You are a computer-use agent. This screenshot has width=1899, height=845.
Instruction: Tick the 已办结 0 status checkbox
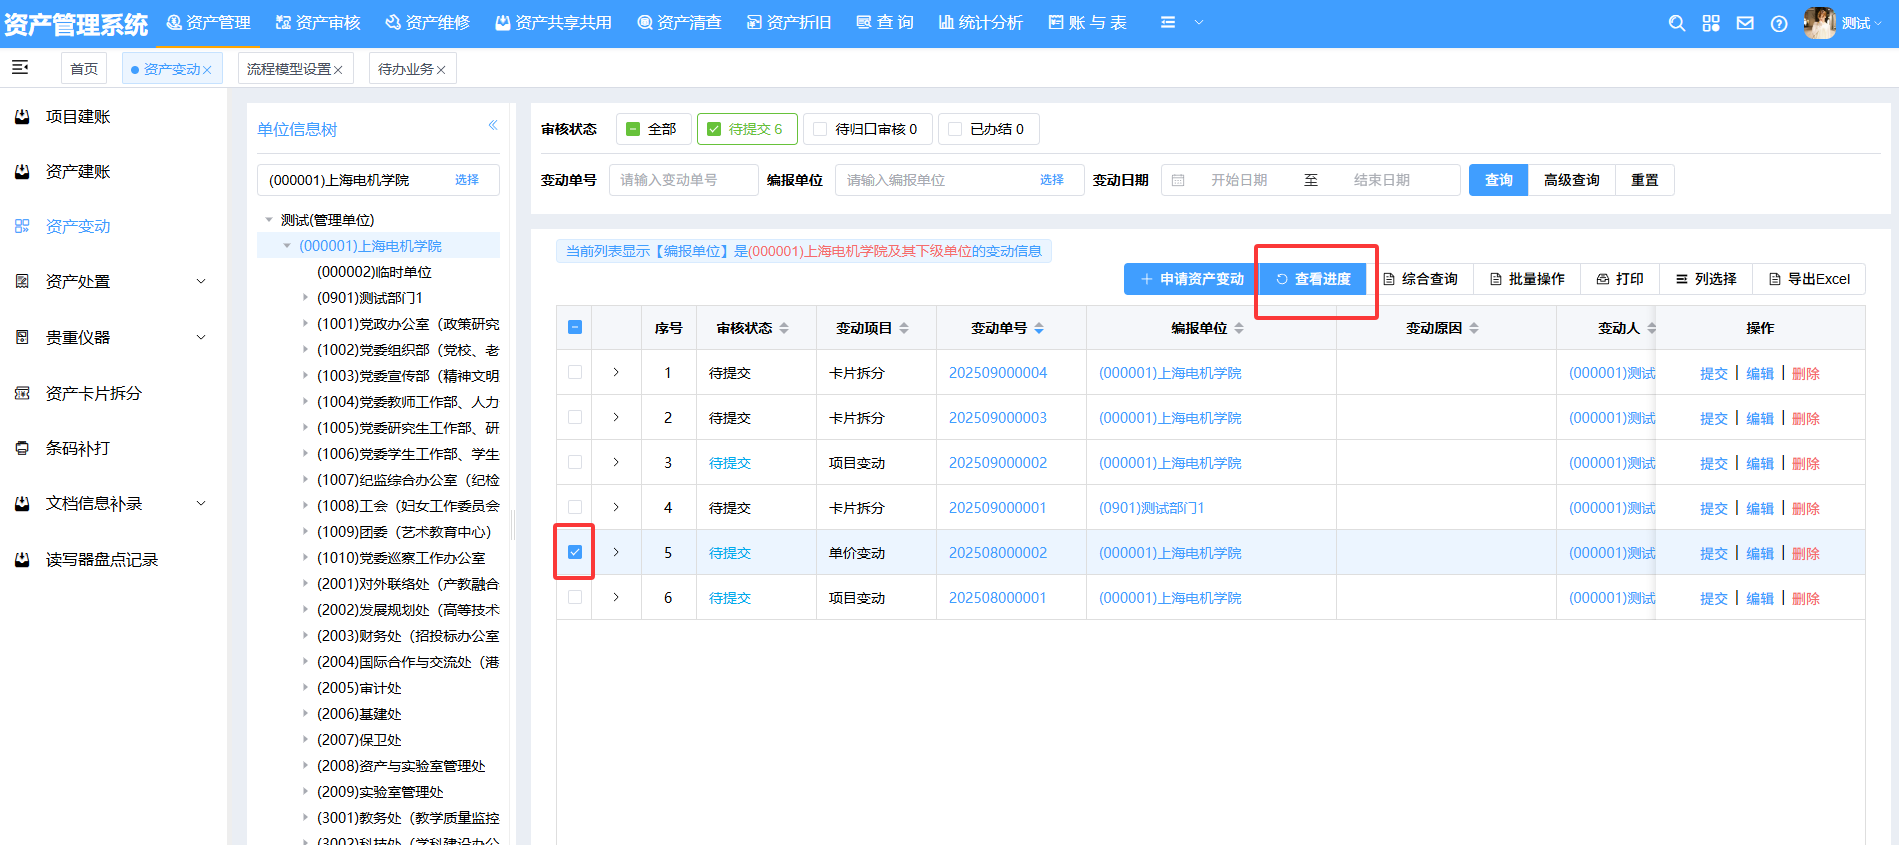click(x=955, y=129)
